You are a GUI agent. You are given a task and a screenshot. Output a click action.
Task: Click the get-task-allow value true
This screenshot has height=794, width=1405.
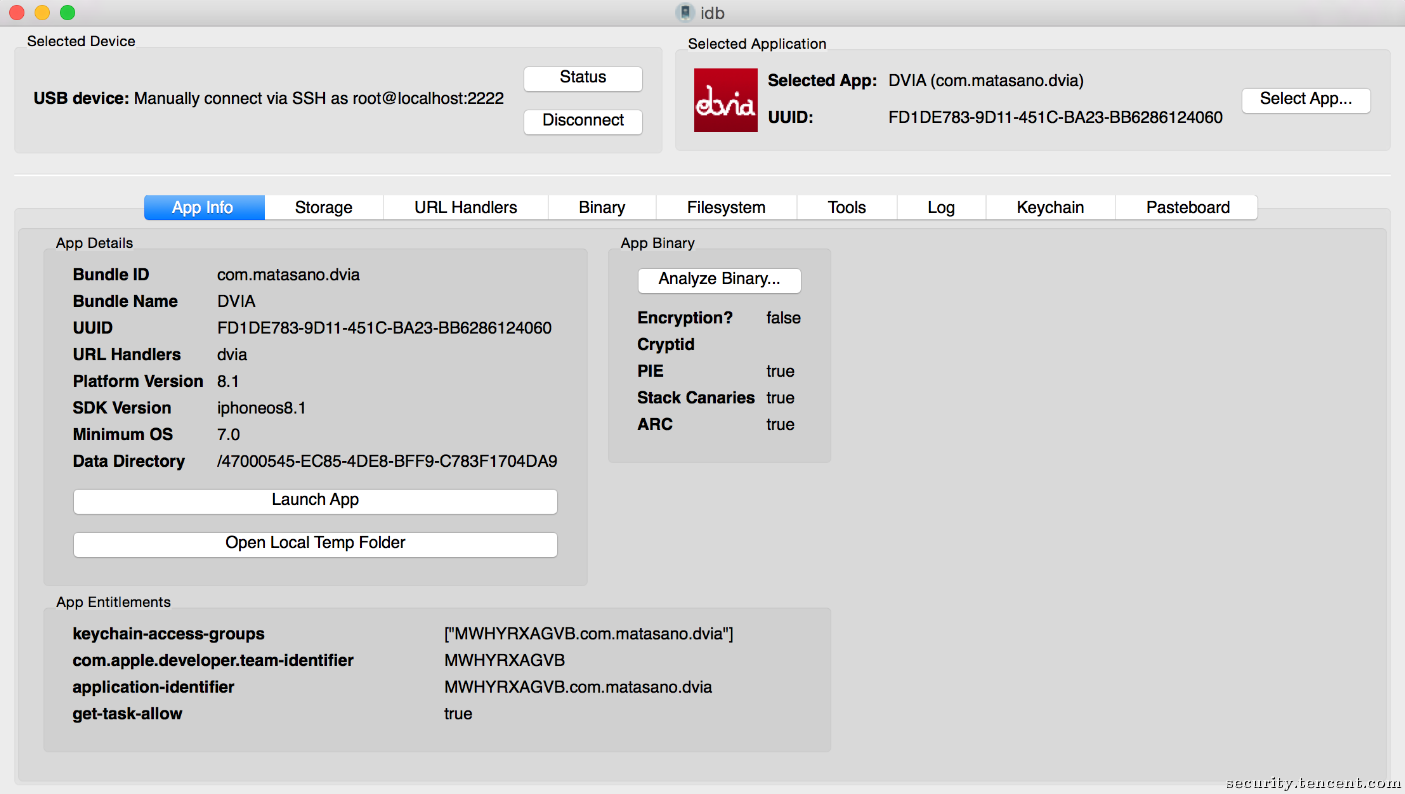pyautogui.click(x=458, y=714)
